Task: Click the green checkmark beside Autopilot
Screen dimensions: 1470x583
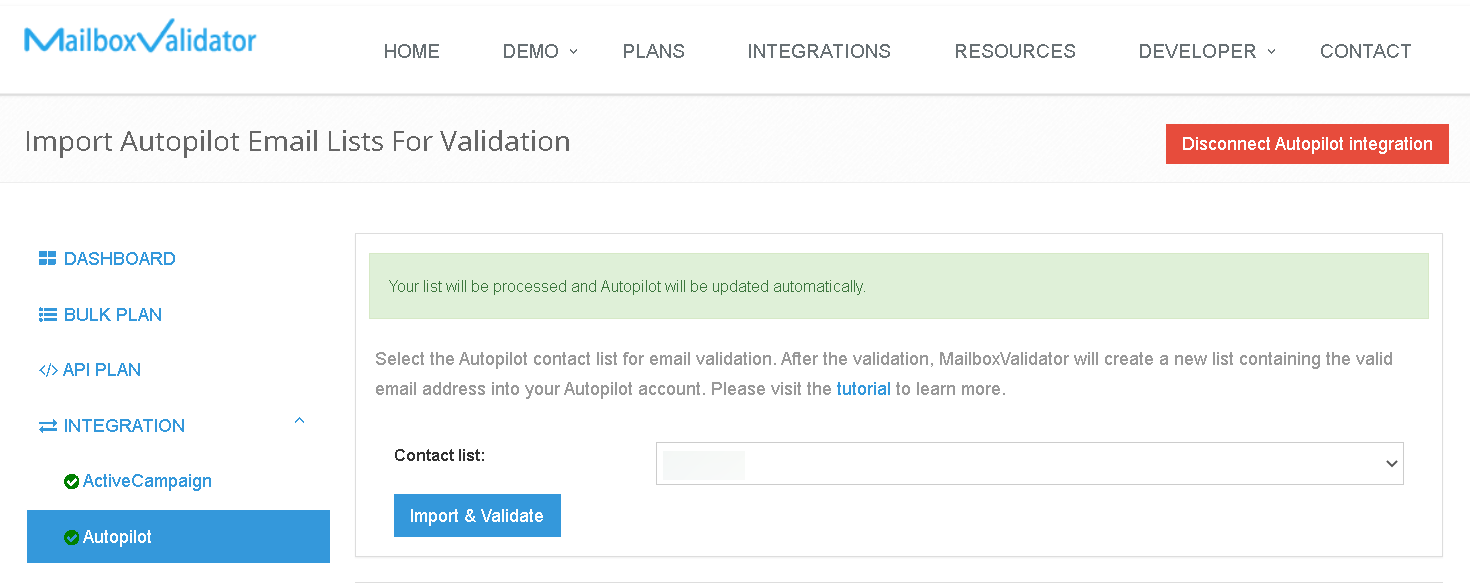Action: (x=71, y=536)
